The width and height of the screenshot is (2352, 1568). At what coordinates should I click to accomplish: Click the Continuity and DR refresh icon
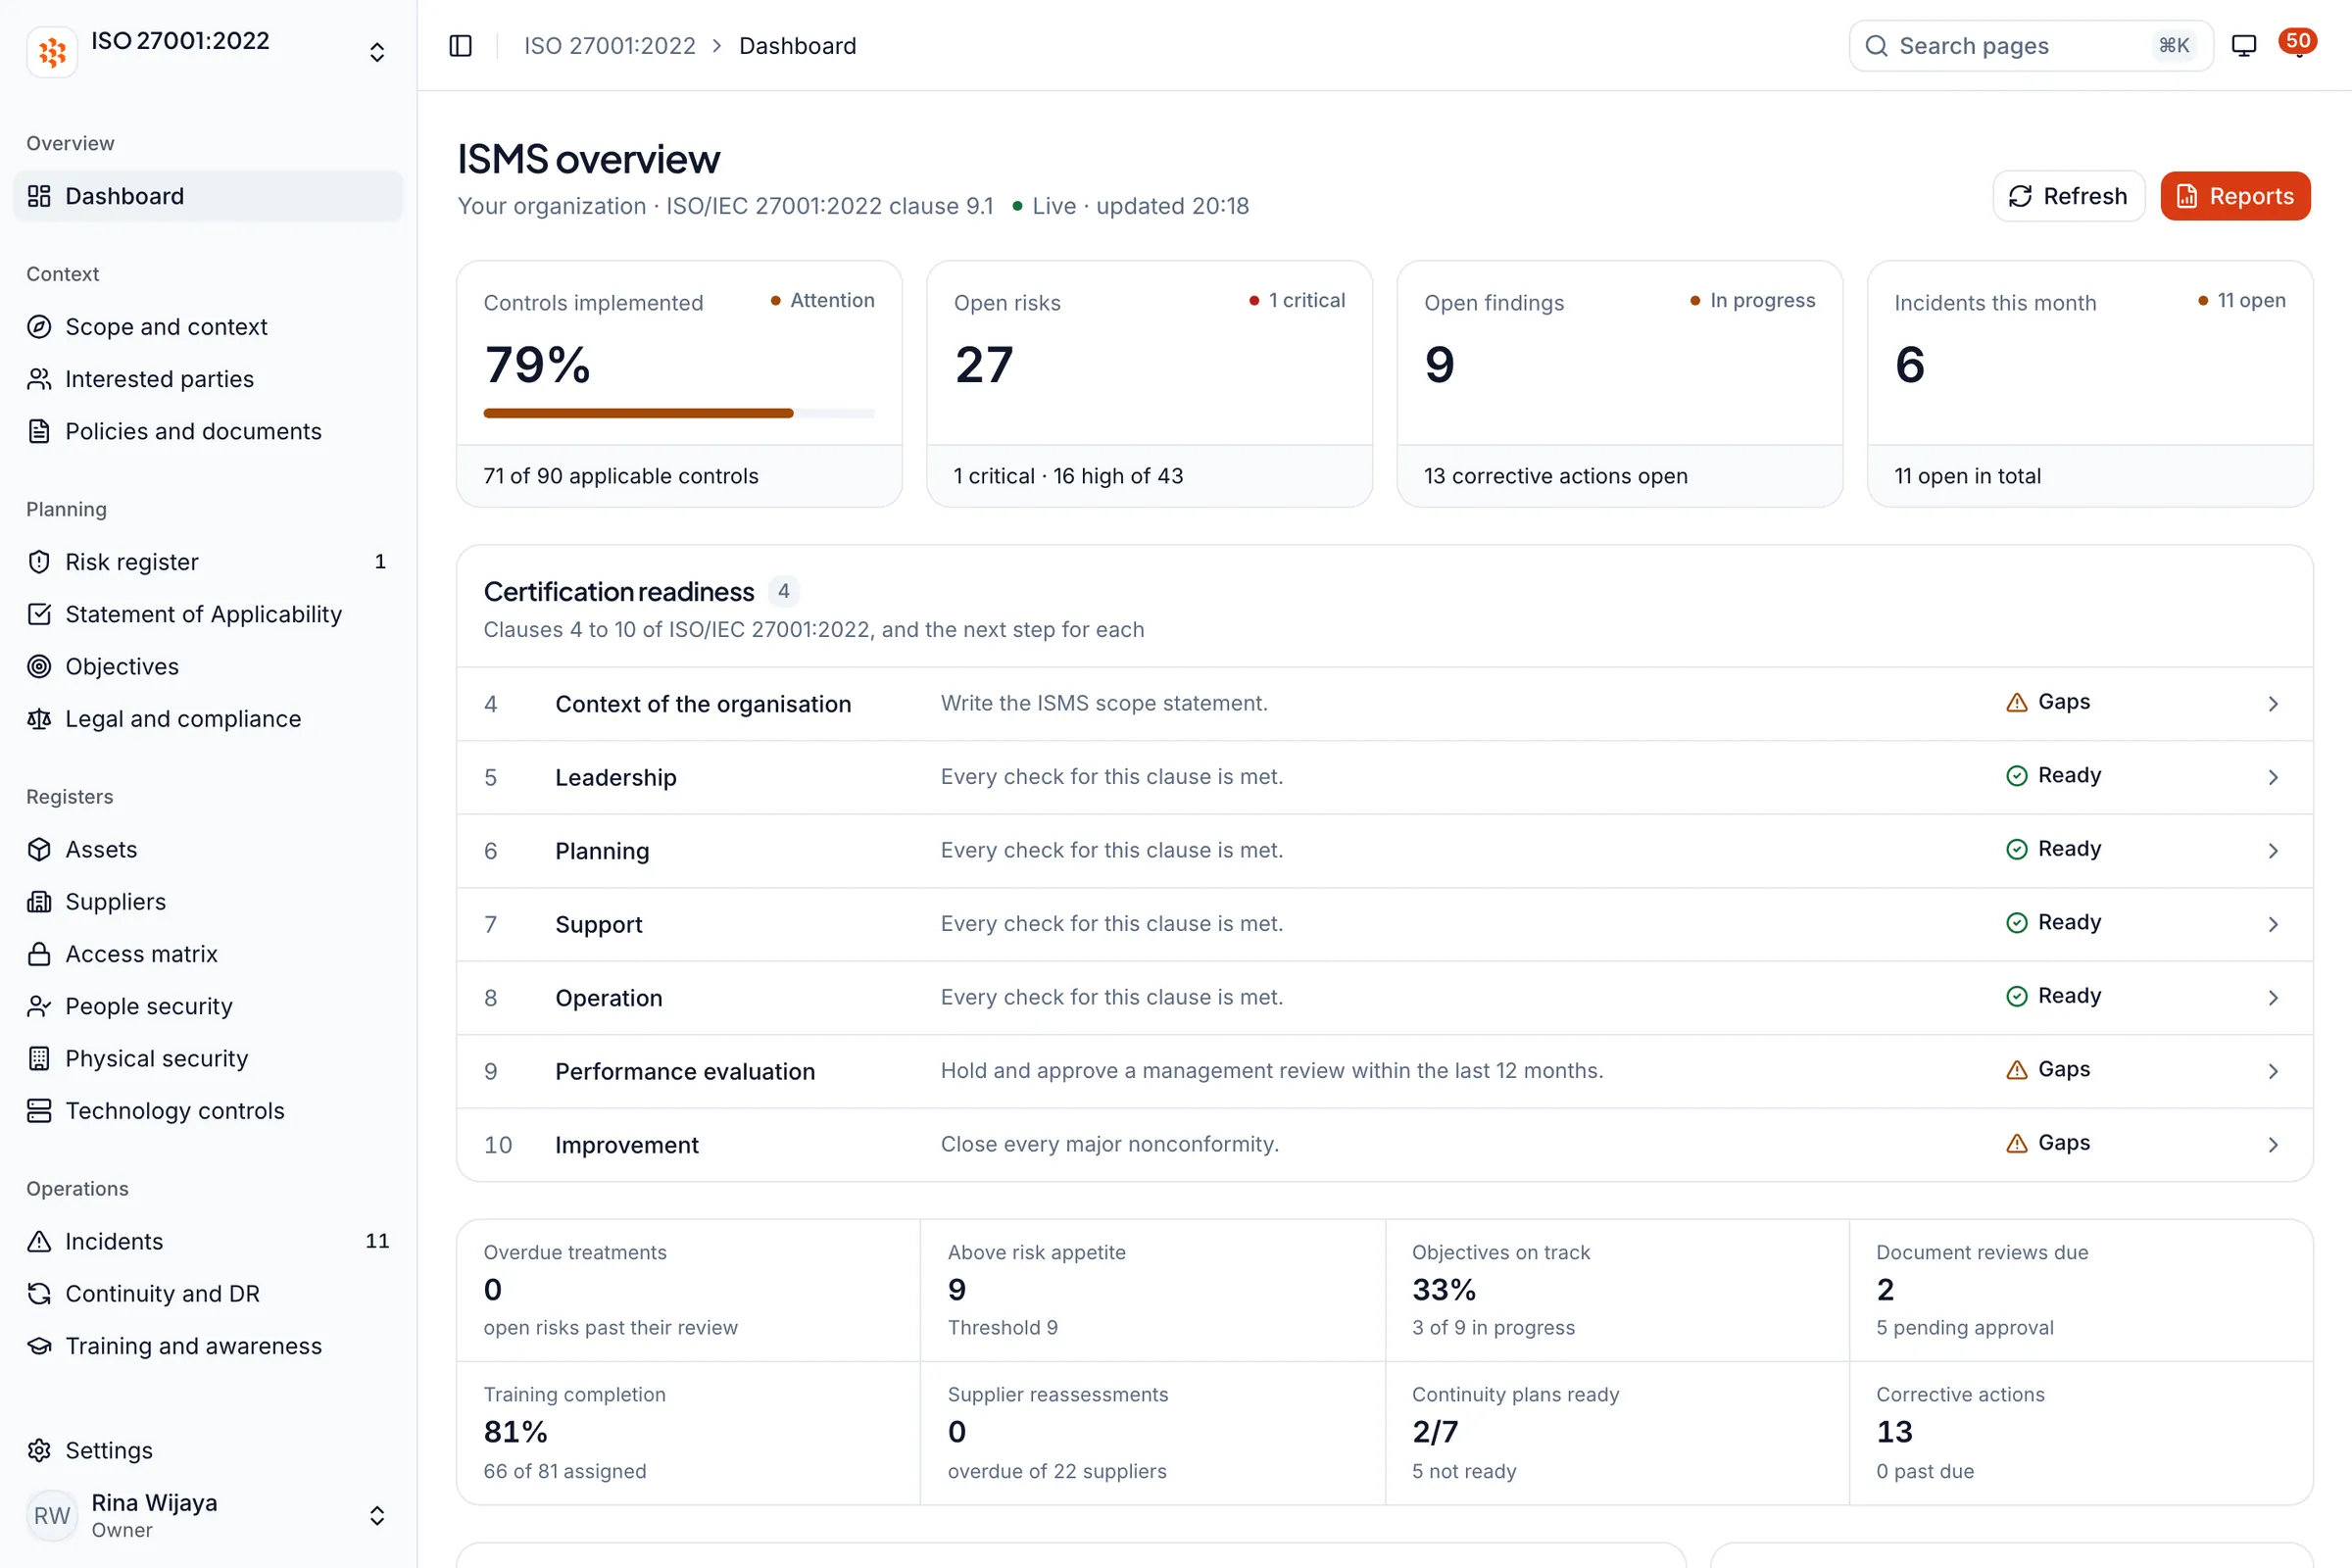pyautogui.click(x=39, y=1294)
